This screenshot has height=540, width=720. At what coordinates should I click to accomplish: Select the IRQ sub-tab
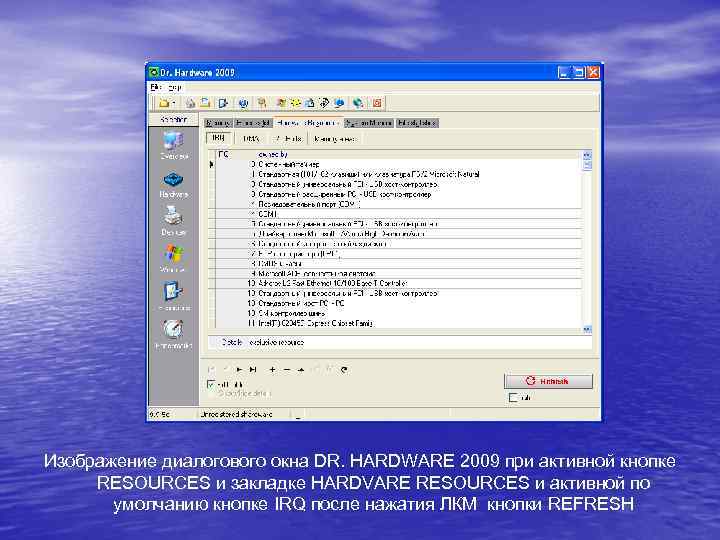(219, 138)
